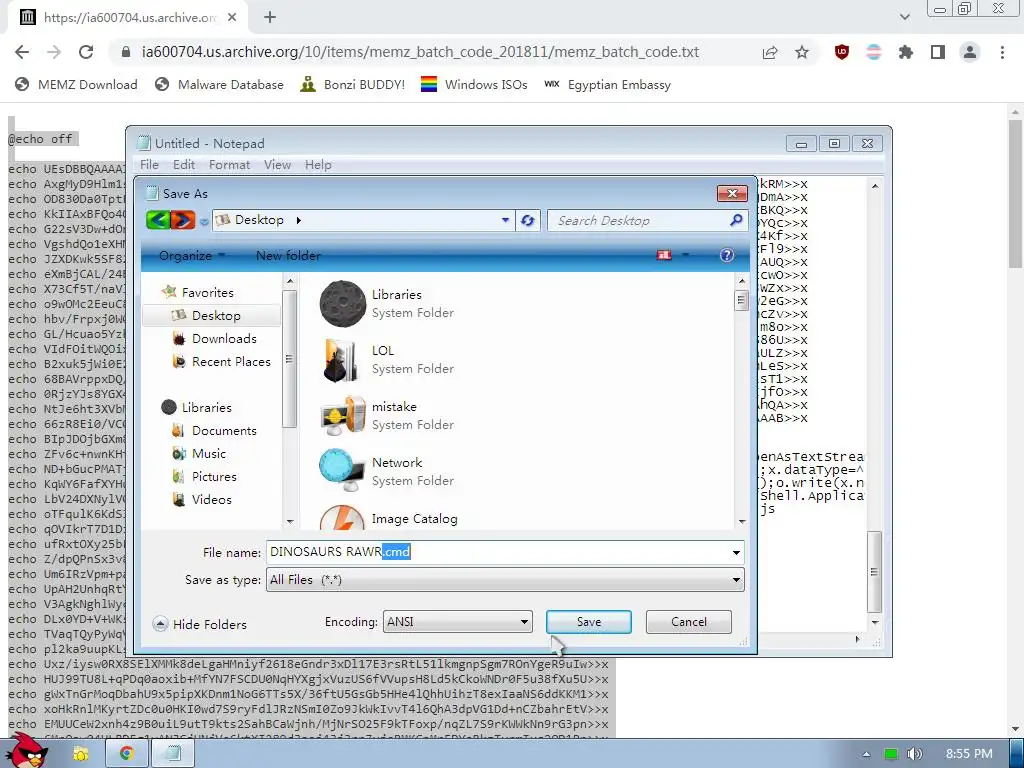Open Chrome from the taskbar

click(x=126, y=754)
